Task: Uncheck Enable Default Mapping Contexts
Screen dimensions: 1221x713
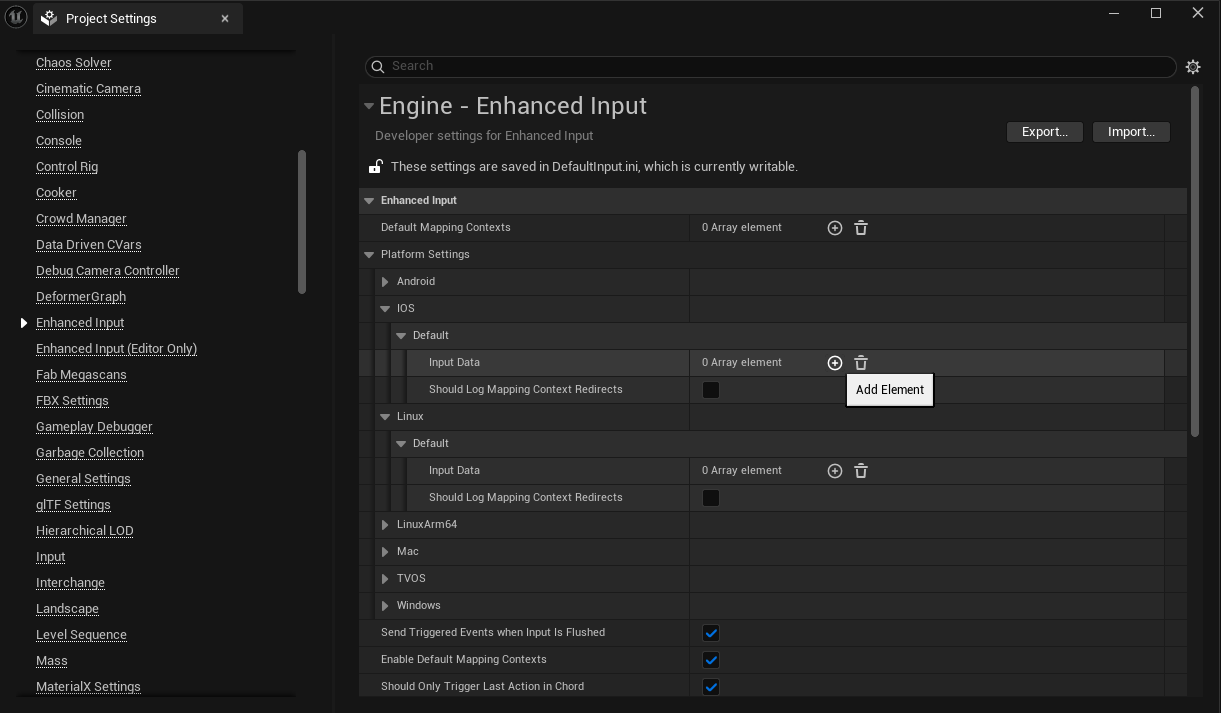Action: point(711,660)
